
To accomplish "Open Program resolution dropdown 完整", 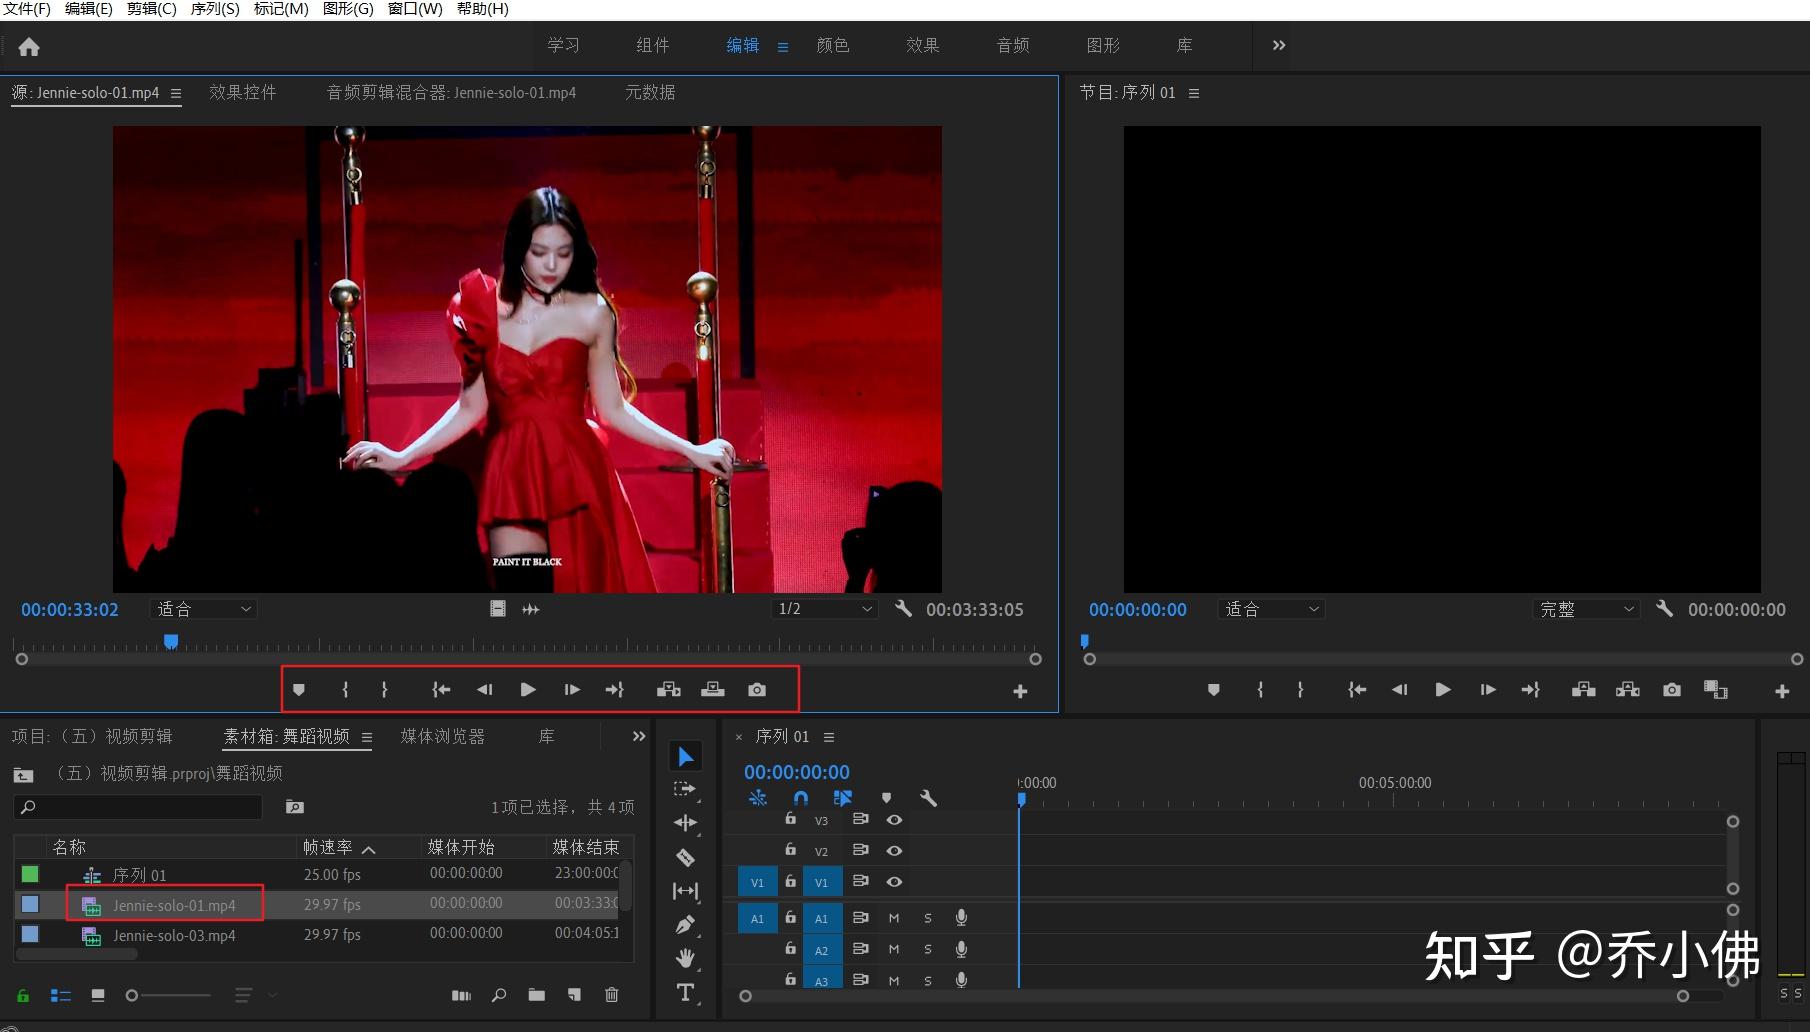I will coord(1587,609).
